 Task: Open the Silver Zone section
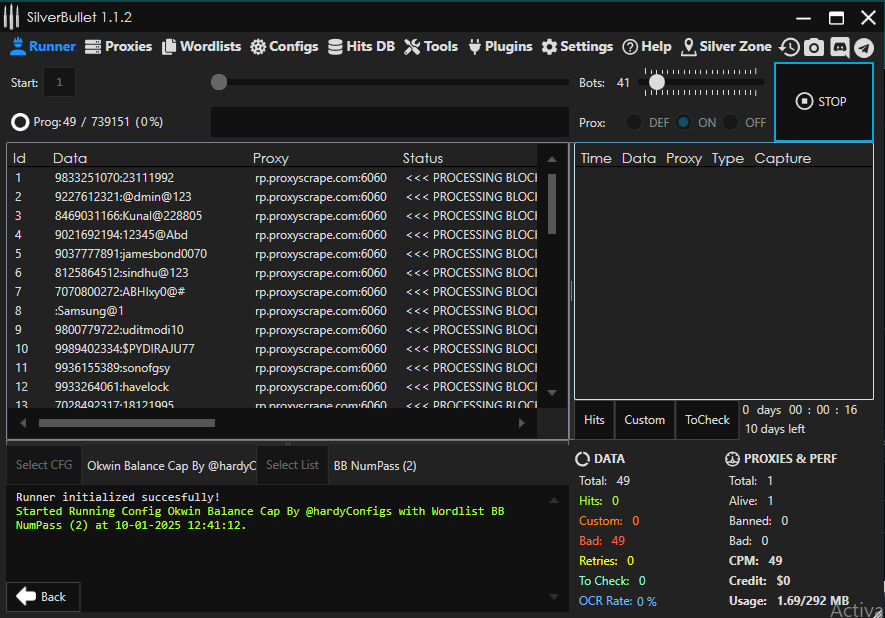click(726, 46)
